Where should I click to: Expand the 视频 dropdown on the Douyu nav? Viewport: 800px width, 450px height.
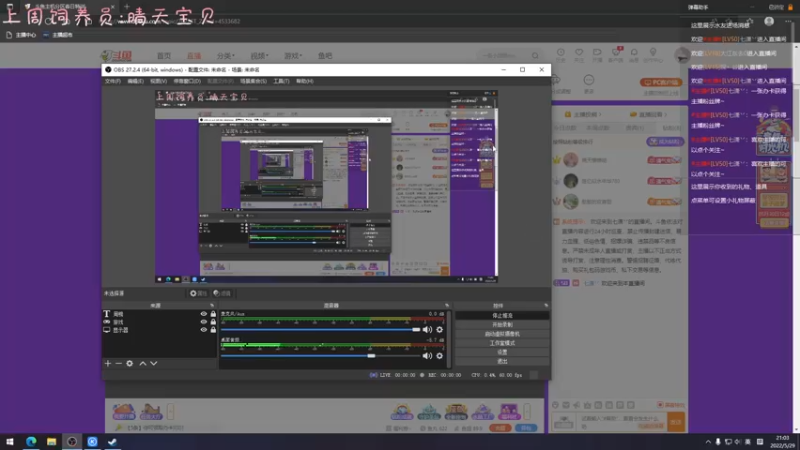coord(259,56)
